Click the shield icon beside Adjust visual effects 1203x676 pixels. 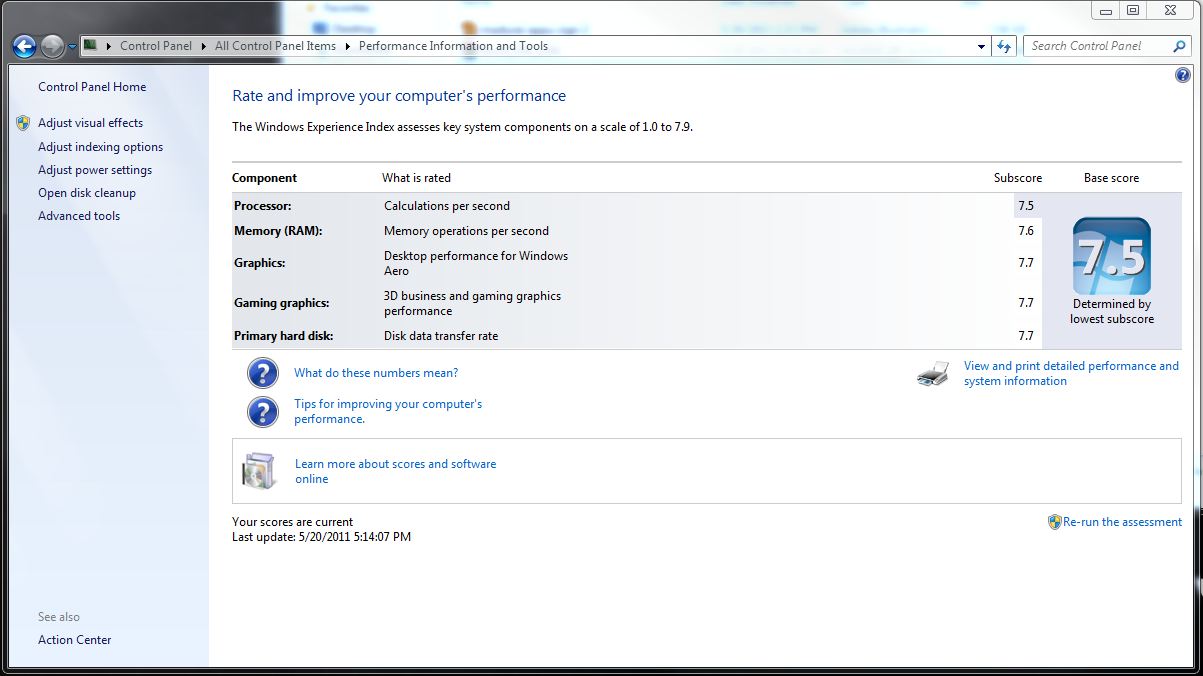23,123
